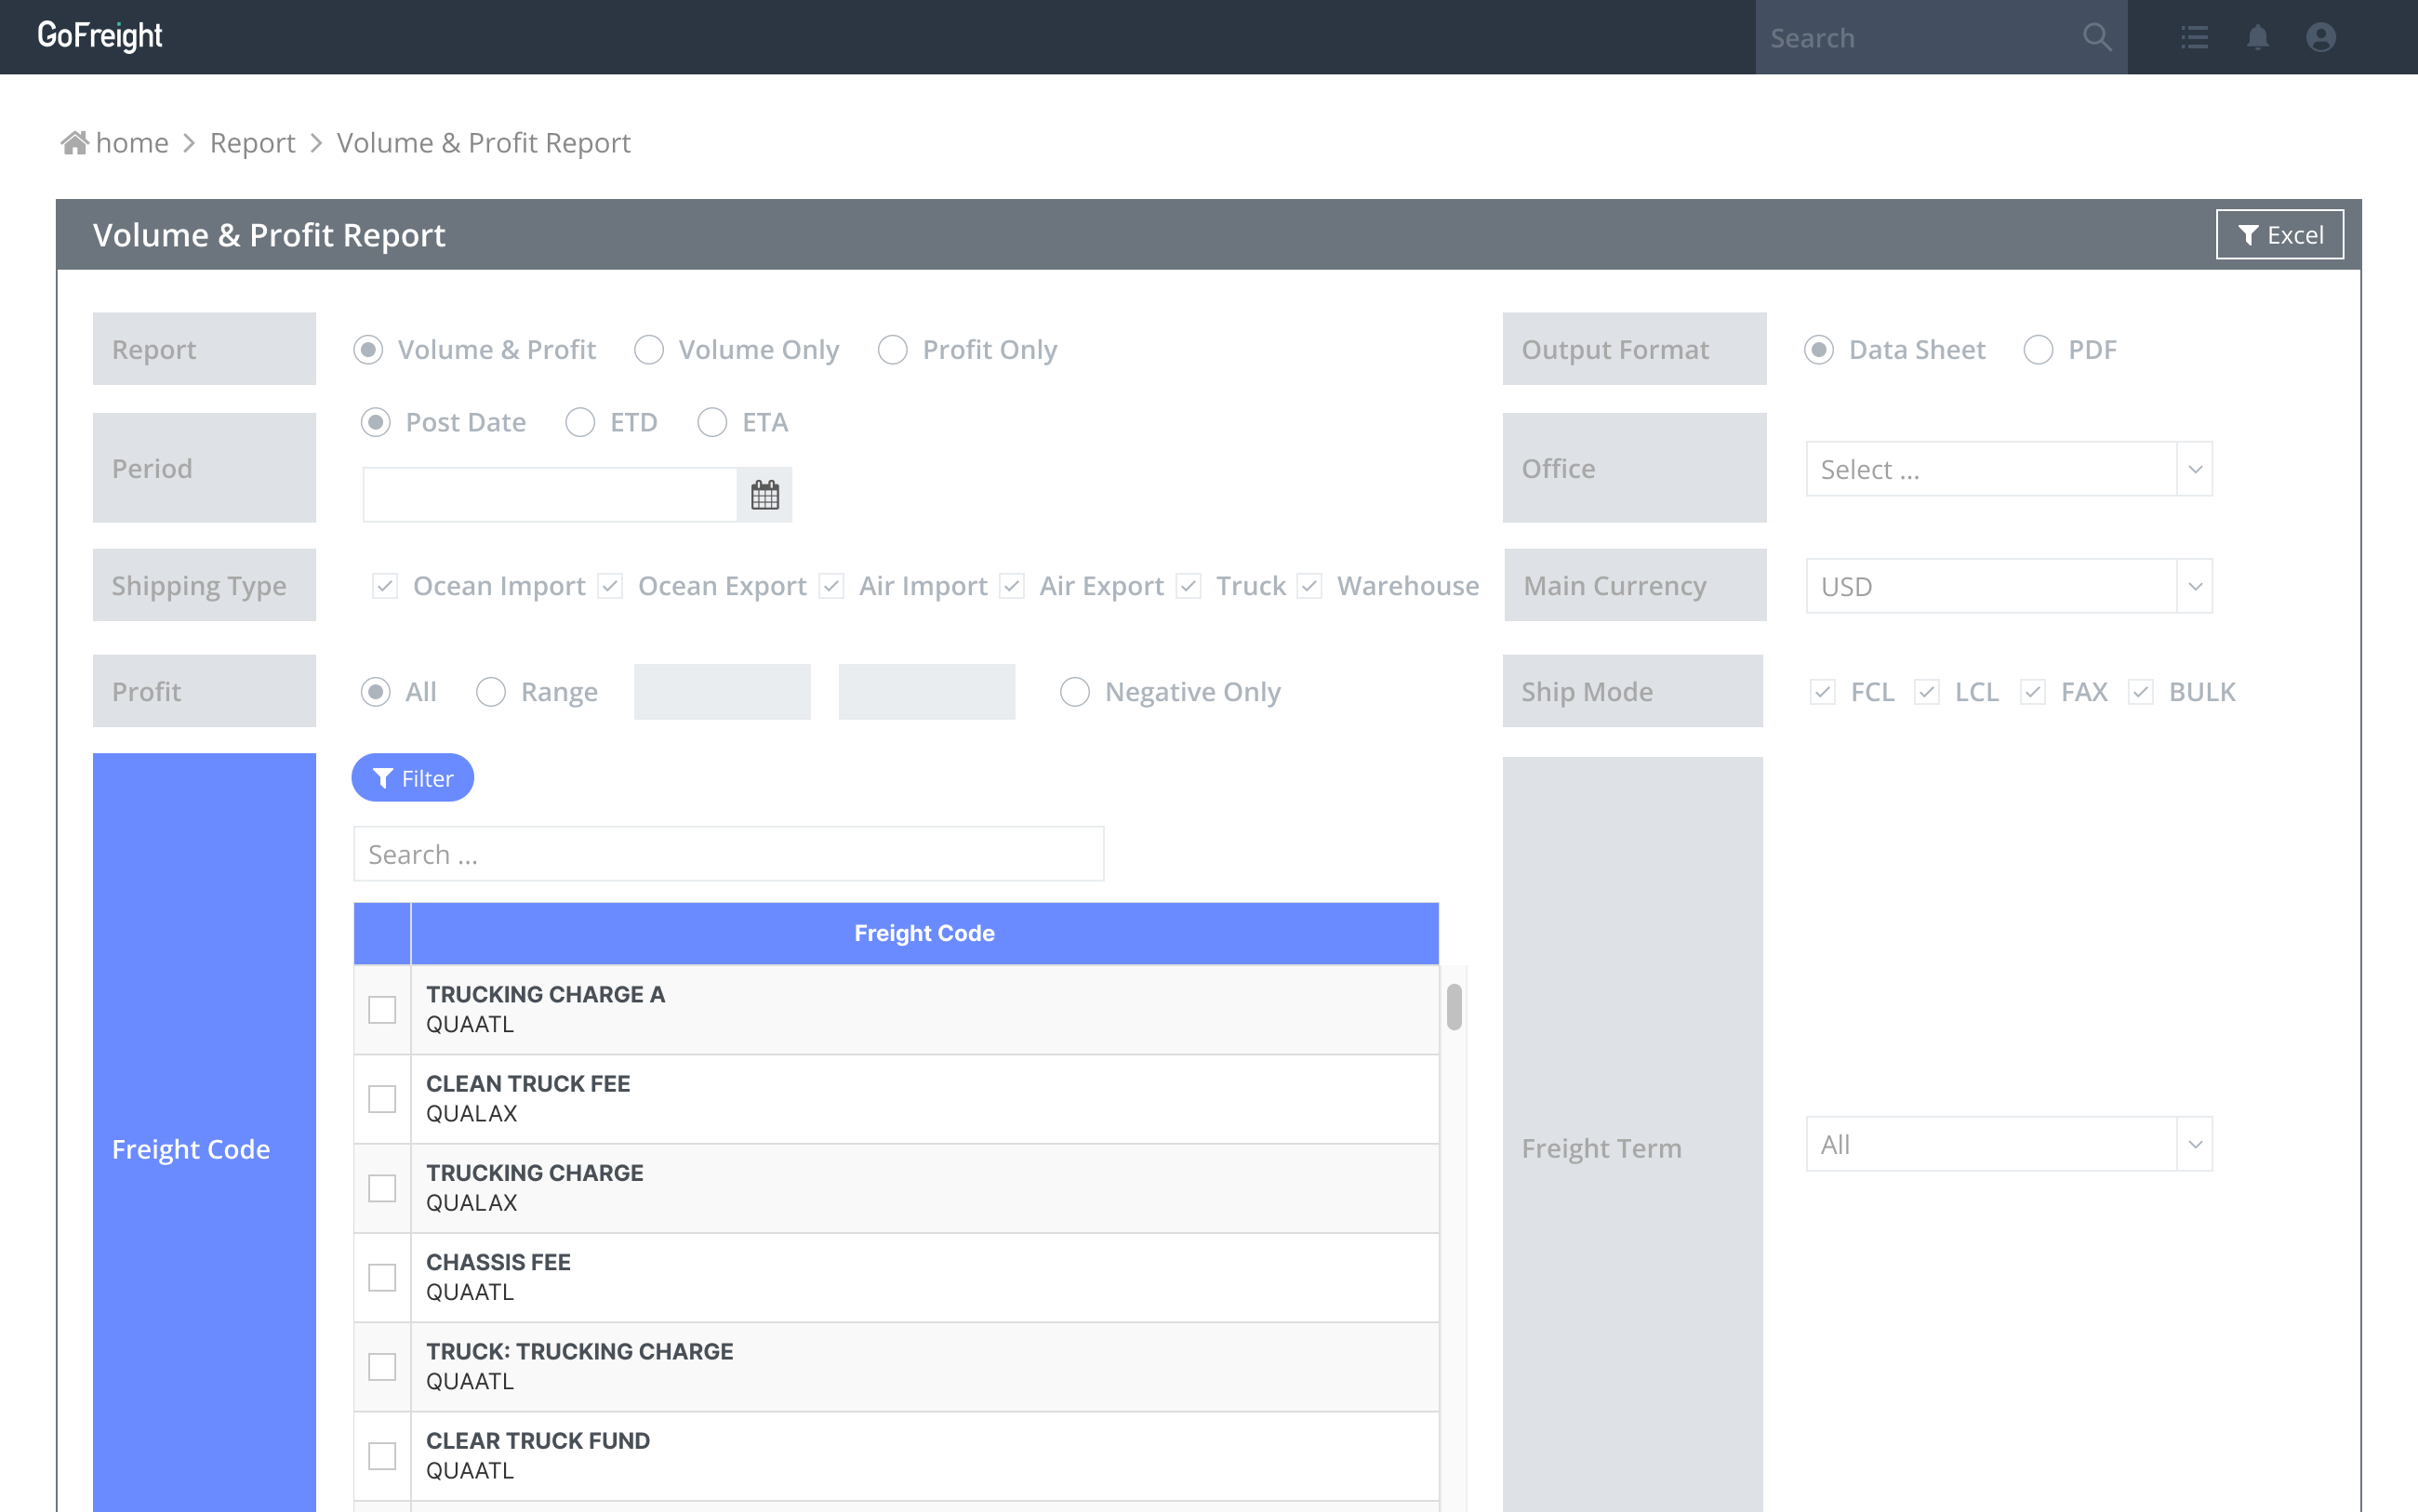This screenshot has height=1512, width=2418.
Task: Open Volume & Profit Report breadcrumb link
Action: click(483, 143)
